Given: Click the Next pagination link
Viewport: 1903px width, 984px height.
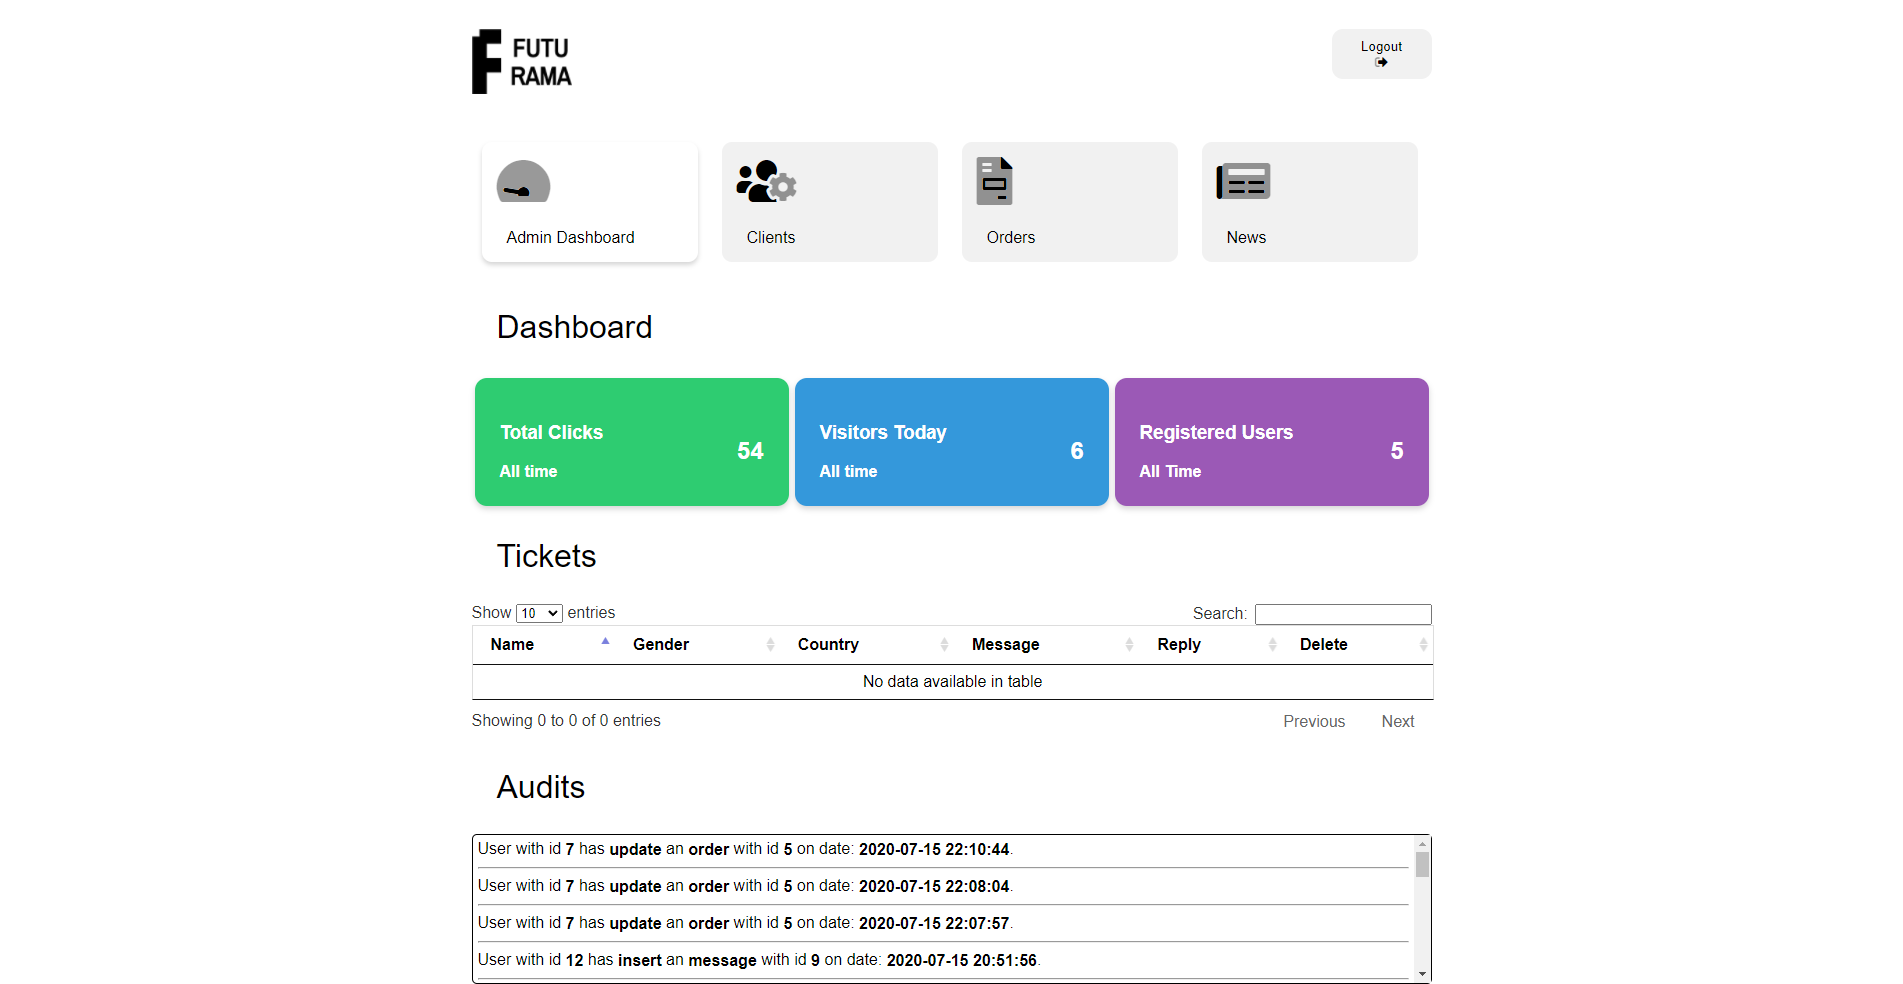Looking at the screenshot, I should [1397, 721].
